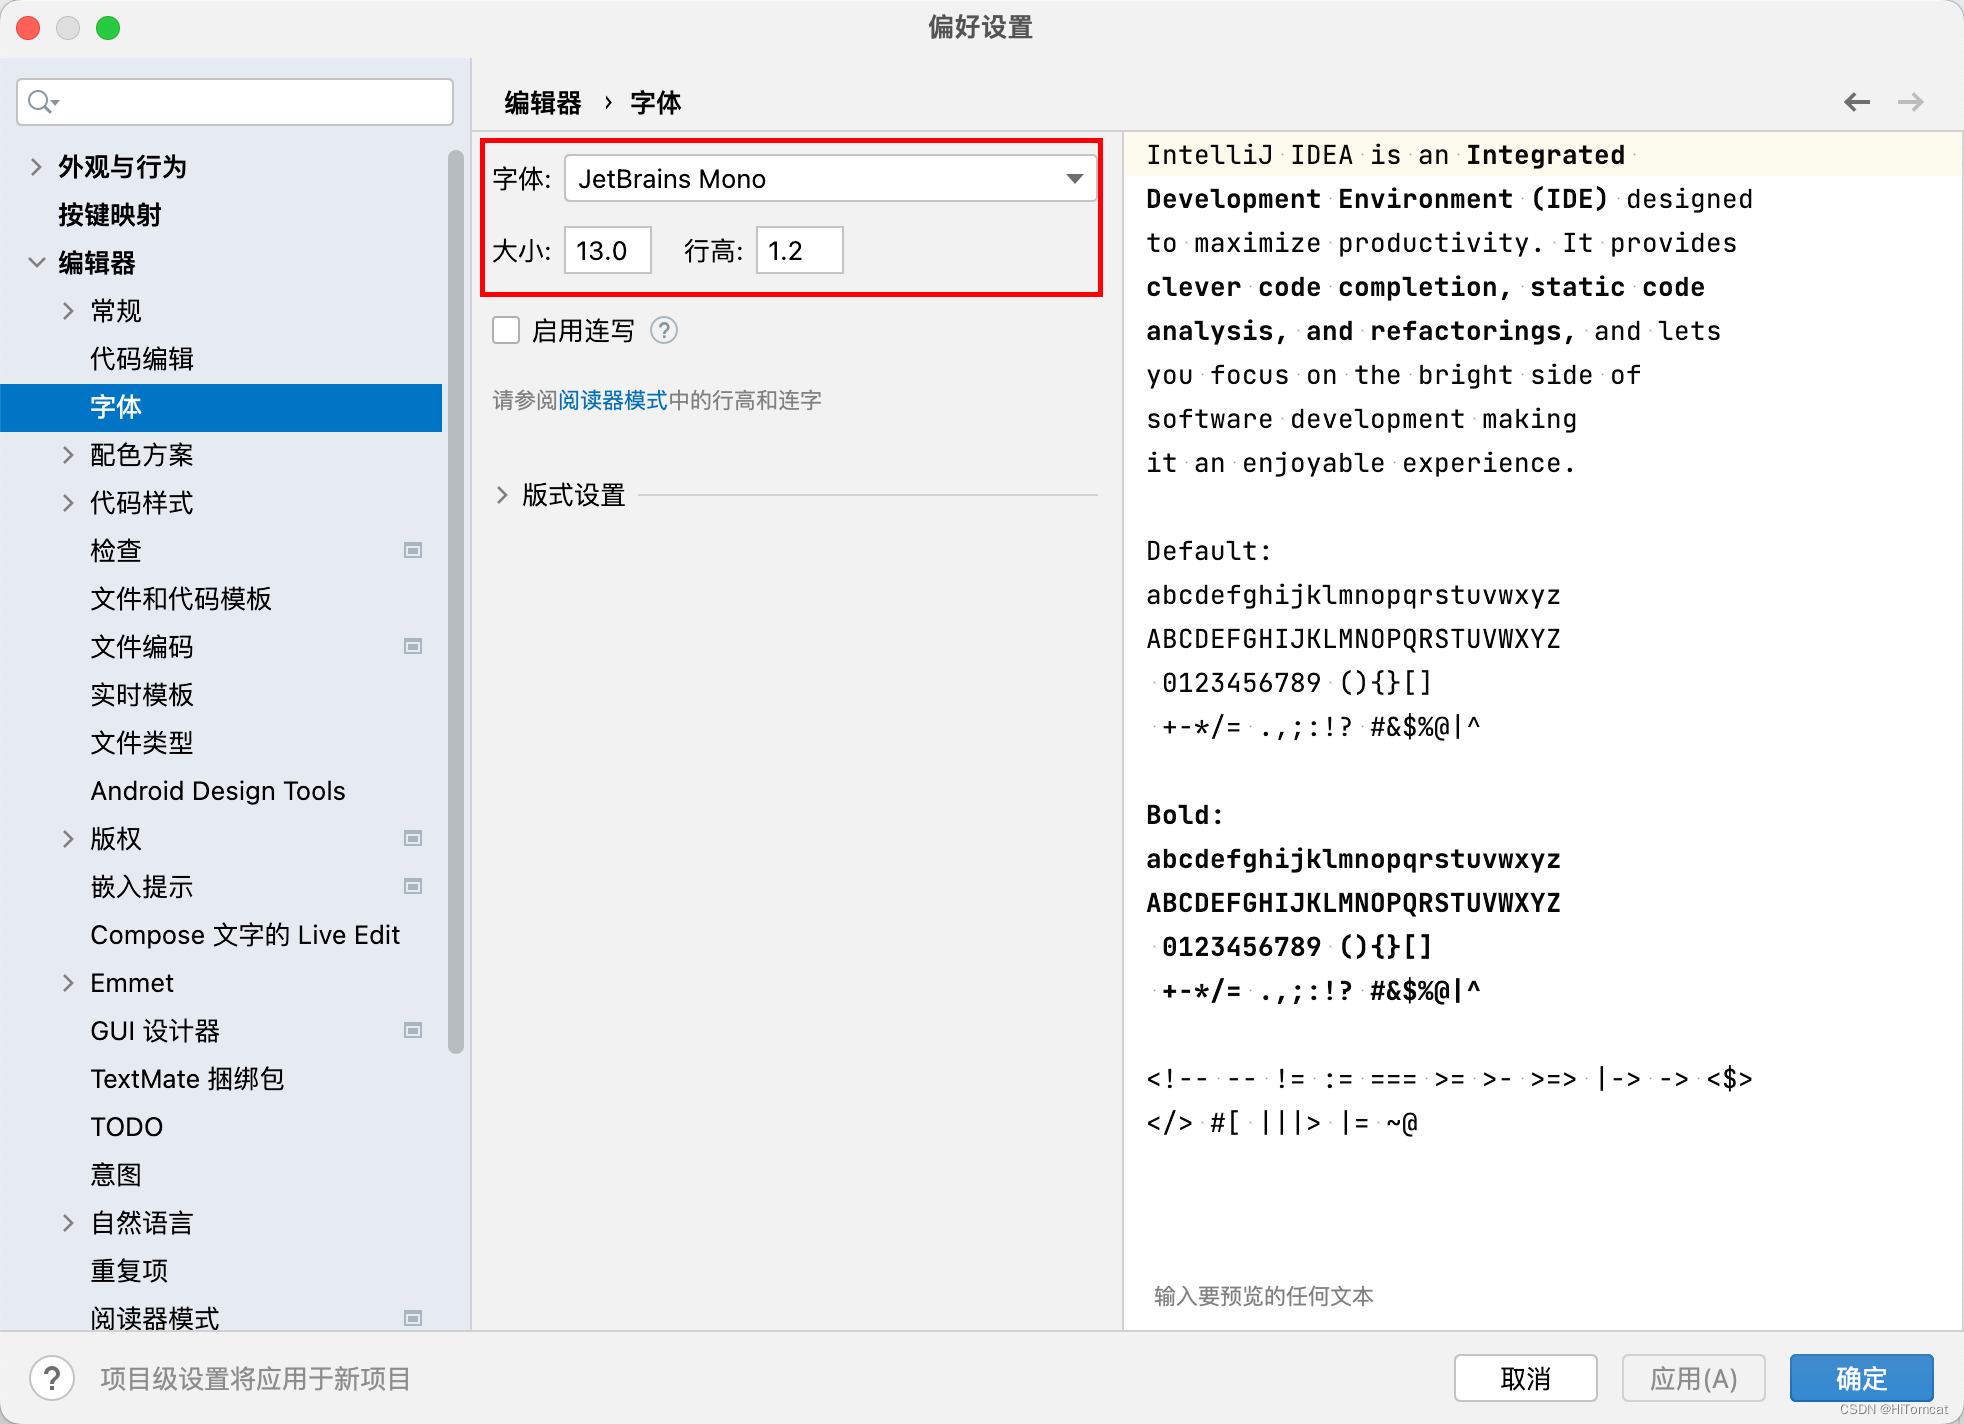Expand the 版式设置 section
The height and width of the screenshot is (1424, 1964).
(502, 495)
